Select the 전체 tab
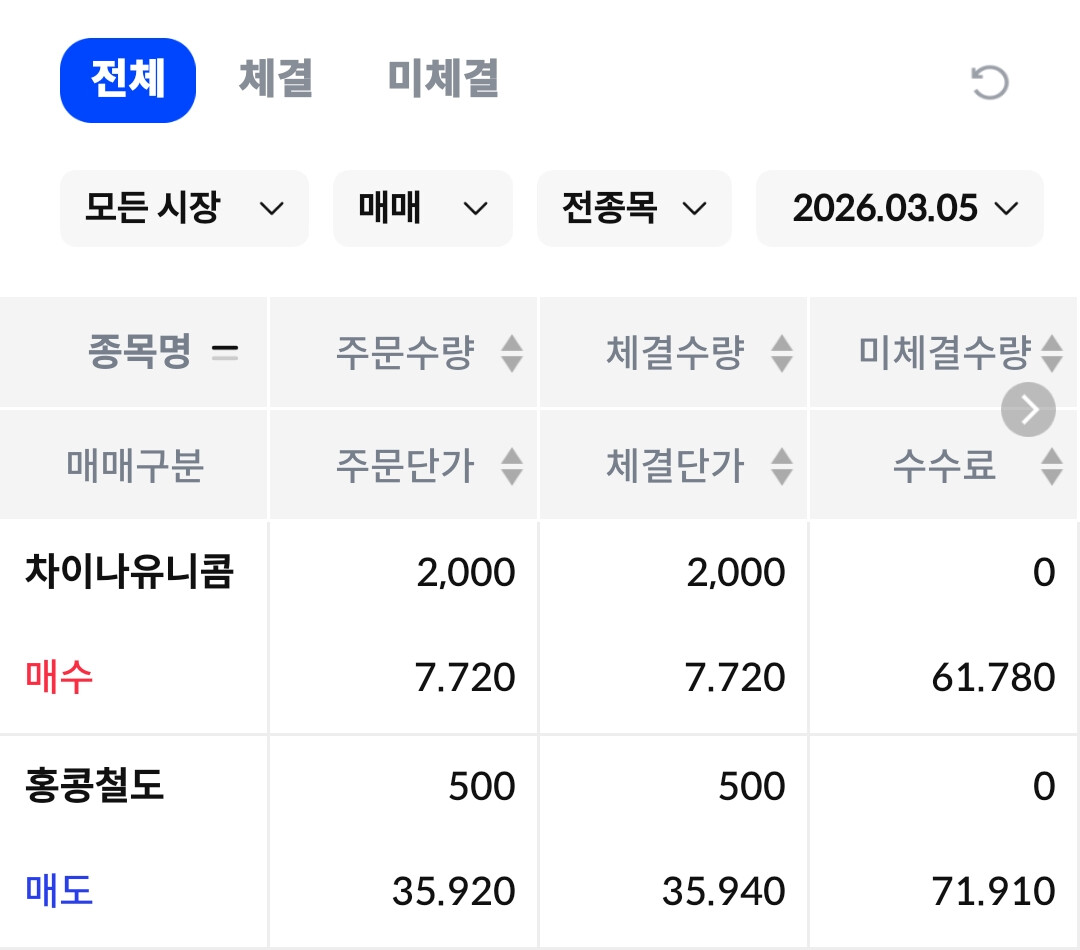This screenshot has height=950, width=1080. tap(128, 80)
